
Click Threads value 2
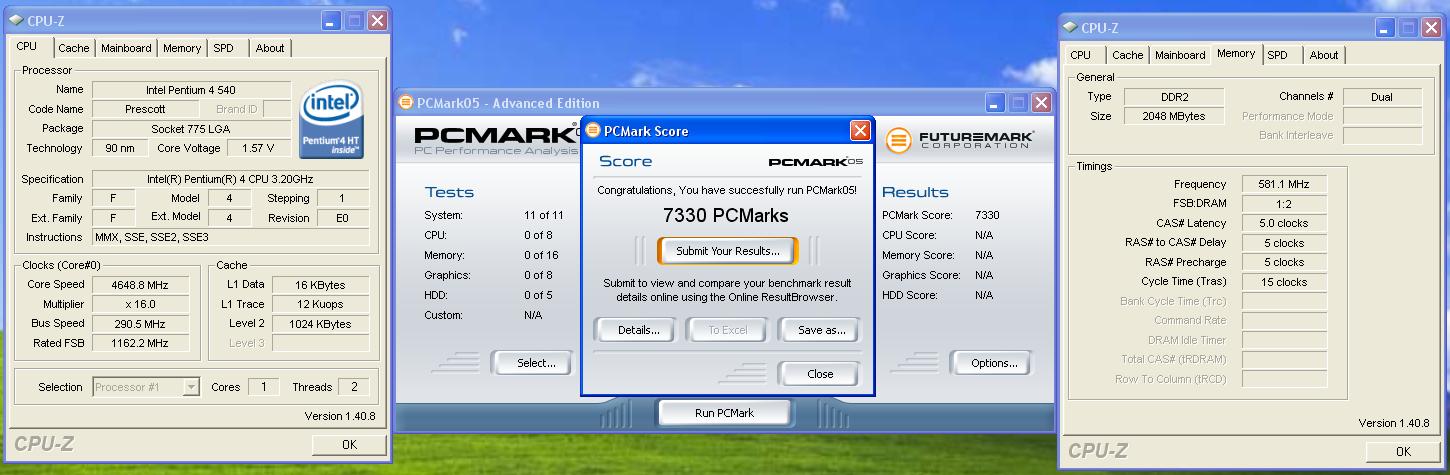[354, 387]
